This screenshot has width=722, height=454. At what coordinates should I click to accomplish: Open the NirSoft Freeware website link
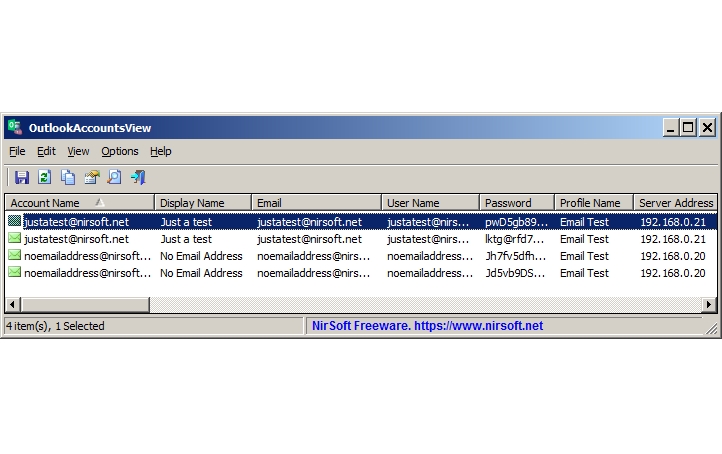427,326
